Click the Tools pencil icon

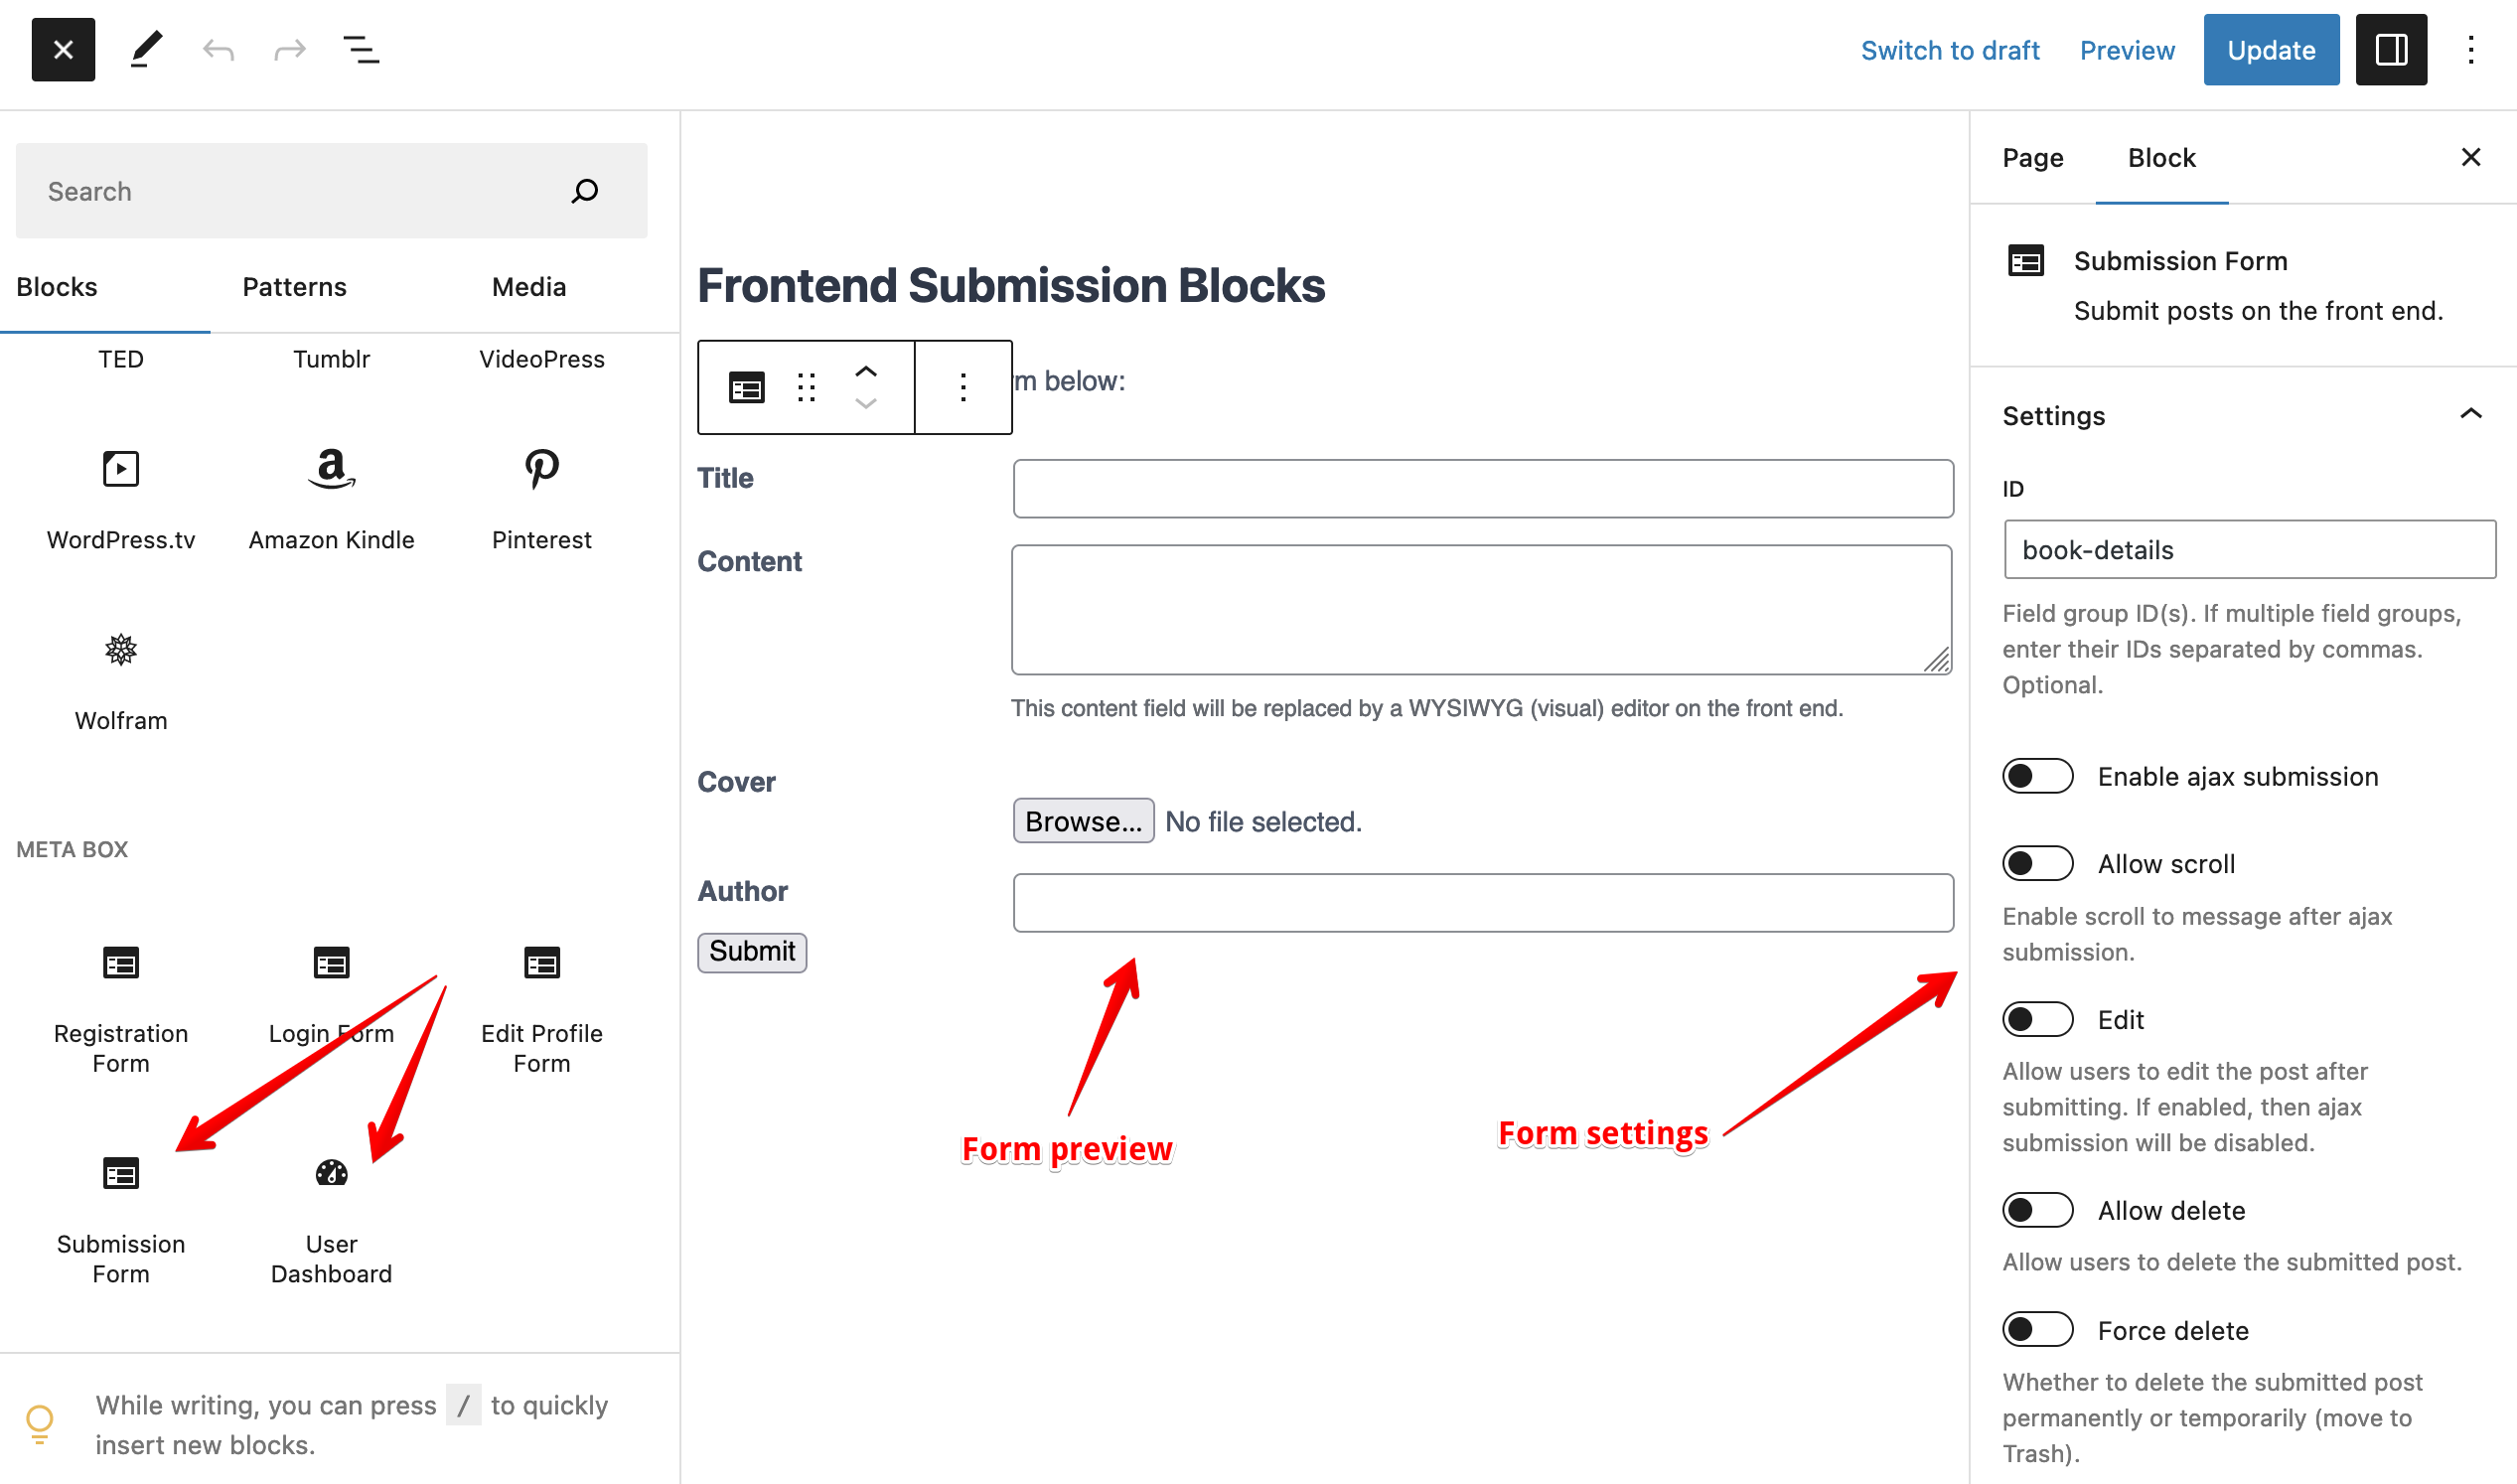point(146,50)
